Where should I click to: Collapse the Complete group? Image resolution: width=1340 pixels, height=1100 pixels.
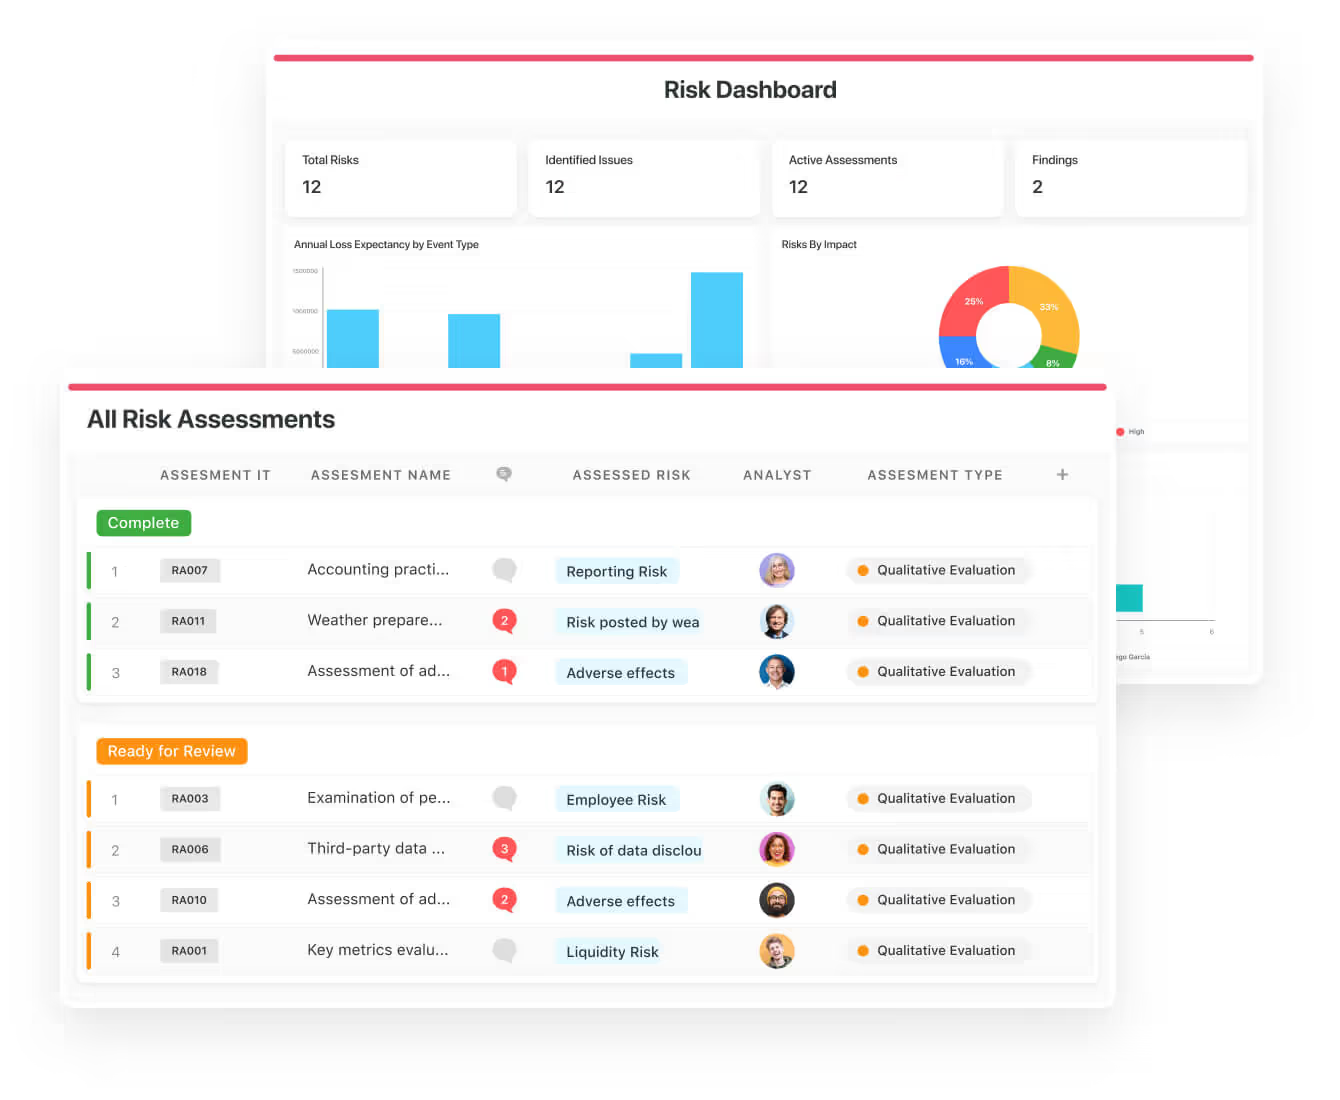(143, 523)
